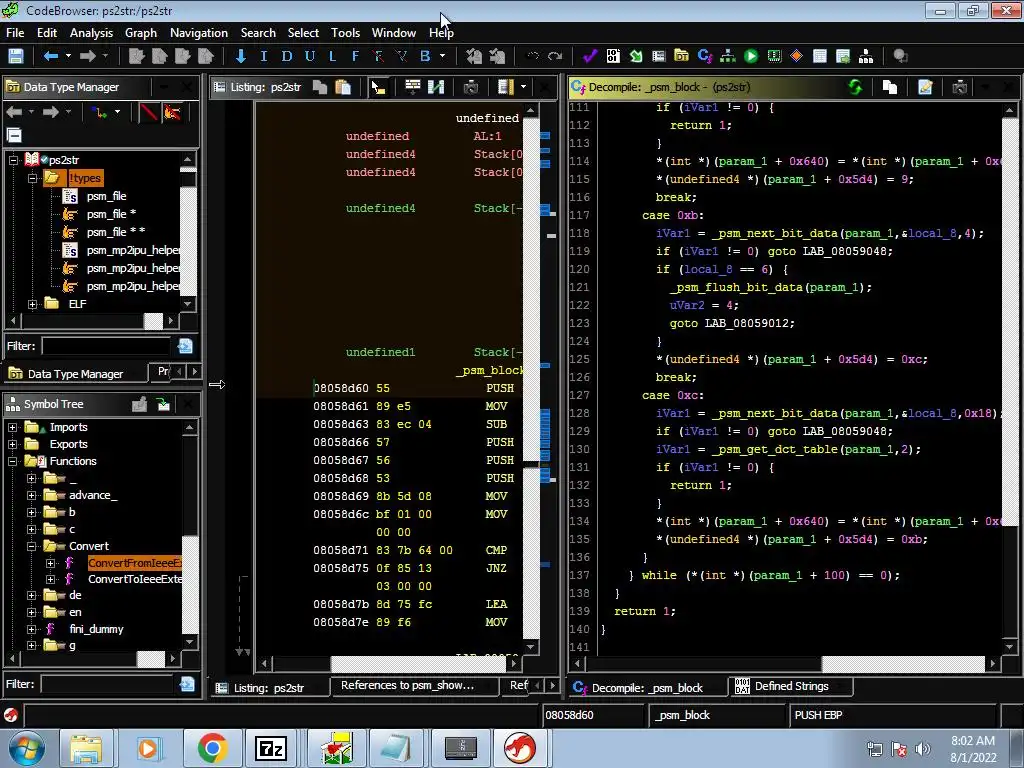The height and width of the screenshot is (768, 1024).
Task: Toggle the 'D' data navigation icon
Action: 287,56
